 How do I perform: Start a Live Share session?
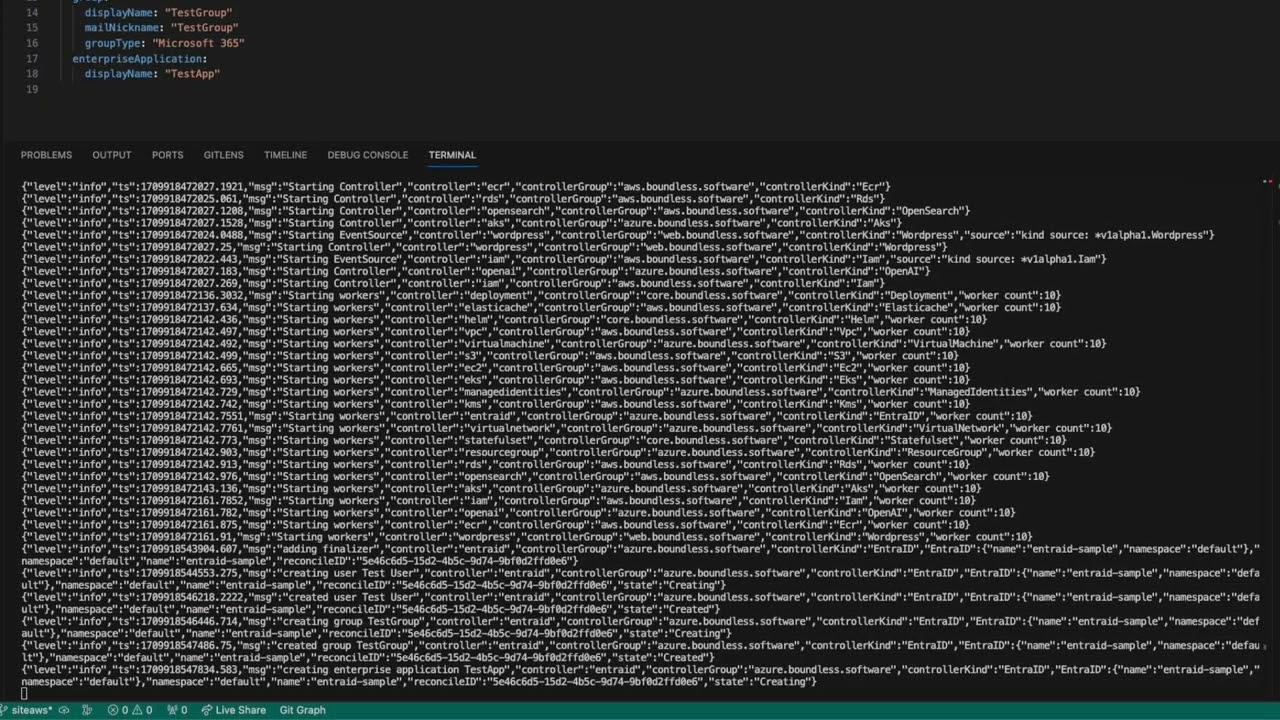click(x=234, y=710)
